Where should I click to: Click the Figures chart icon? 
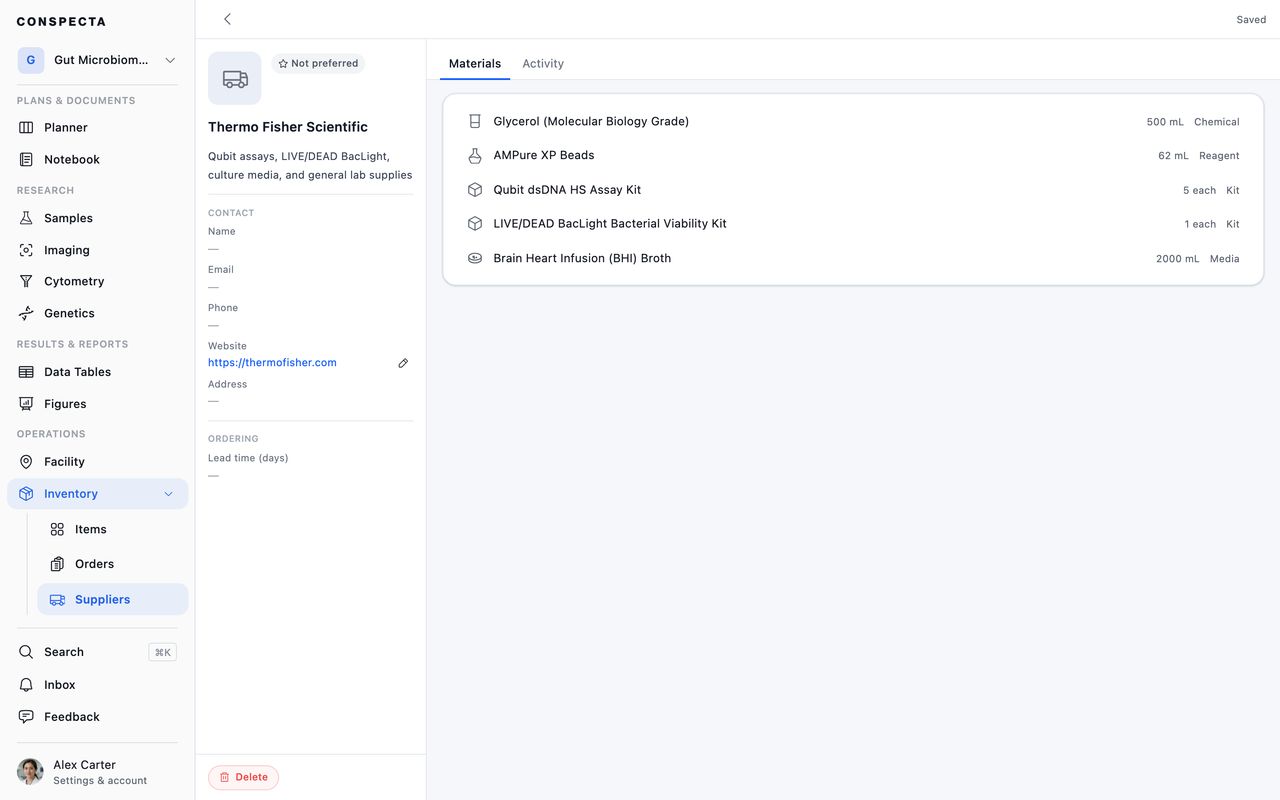pos(26,404)
